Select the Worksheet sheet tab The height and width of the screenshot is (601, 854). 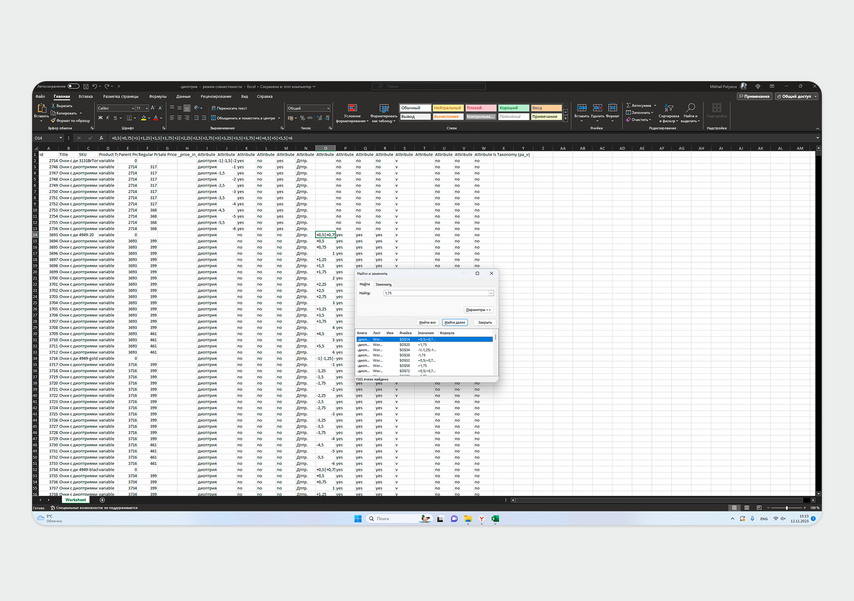(x=76, y=500)
